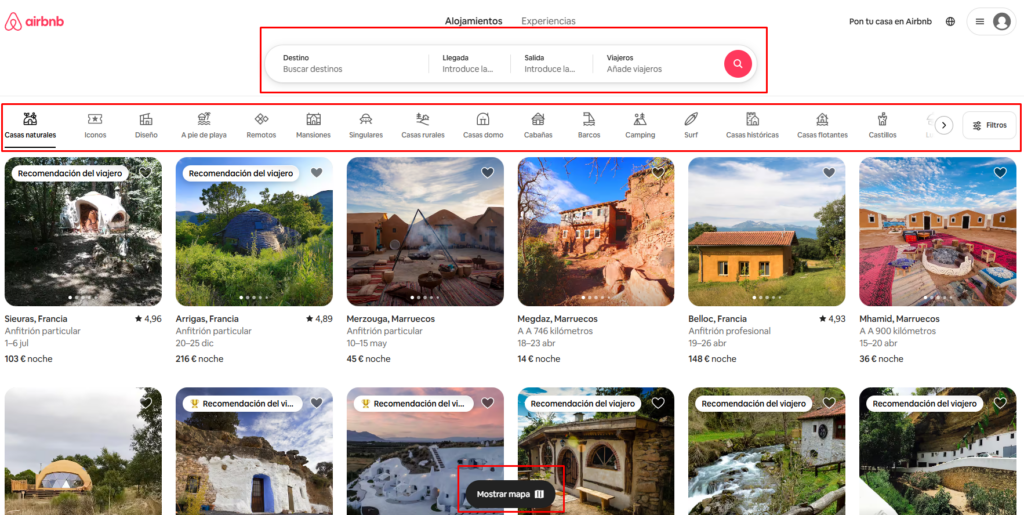
Task: Select the Singulares category
Action: click(366, 125)
